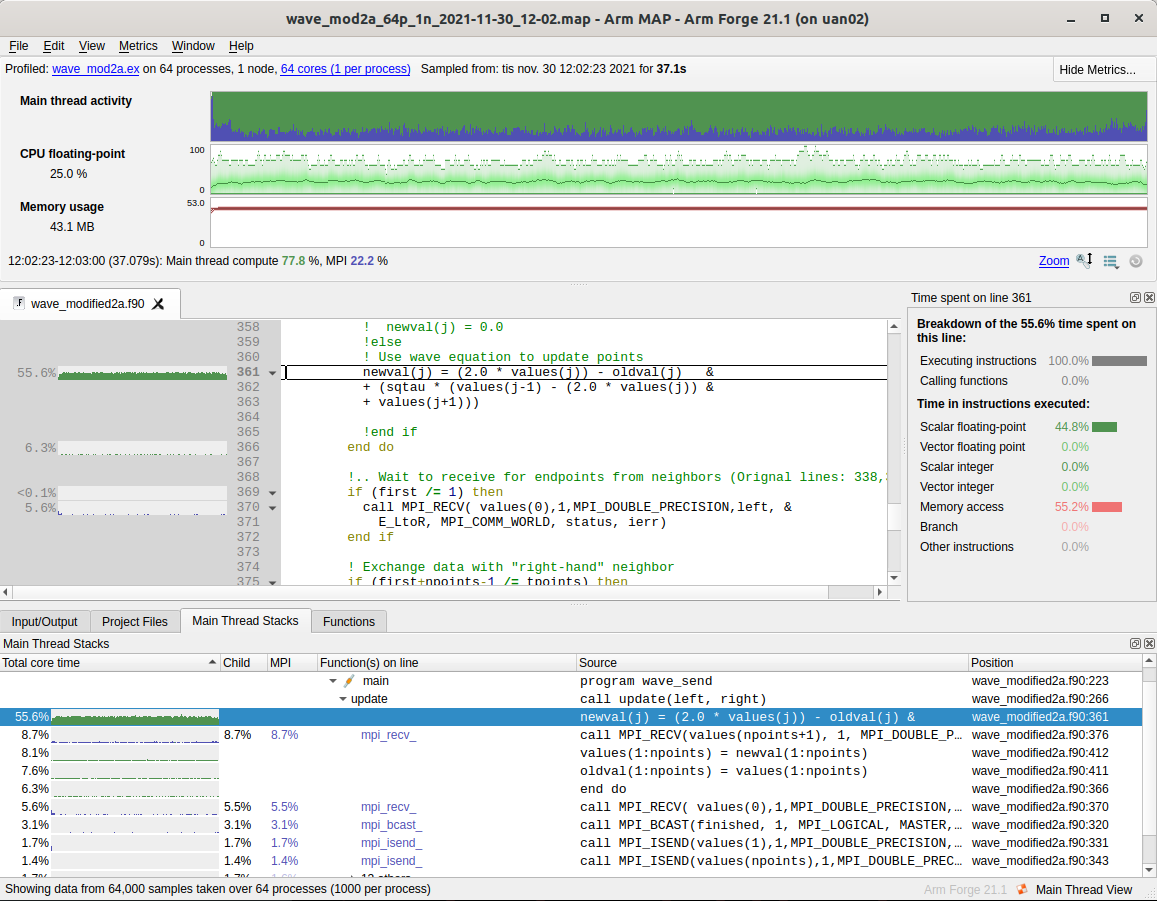
Task: Collapse the update function node
Action: coord(343,699)
